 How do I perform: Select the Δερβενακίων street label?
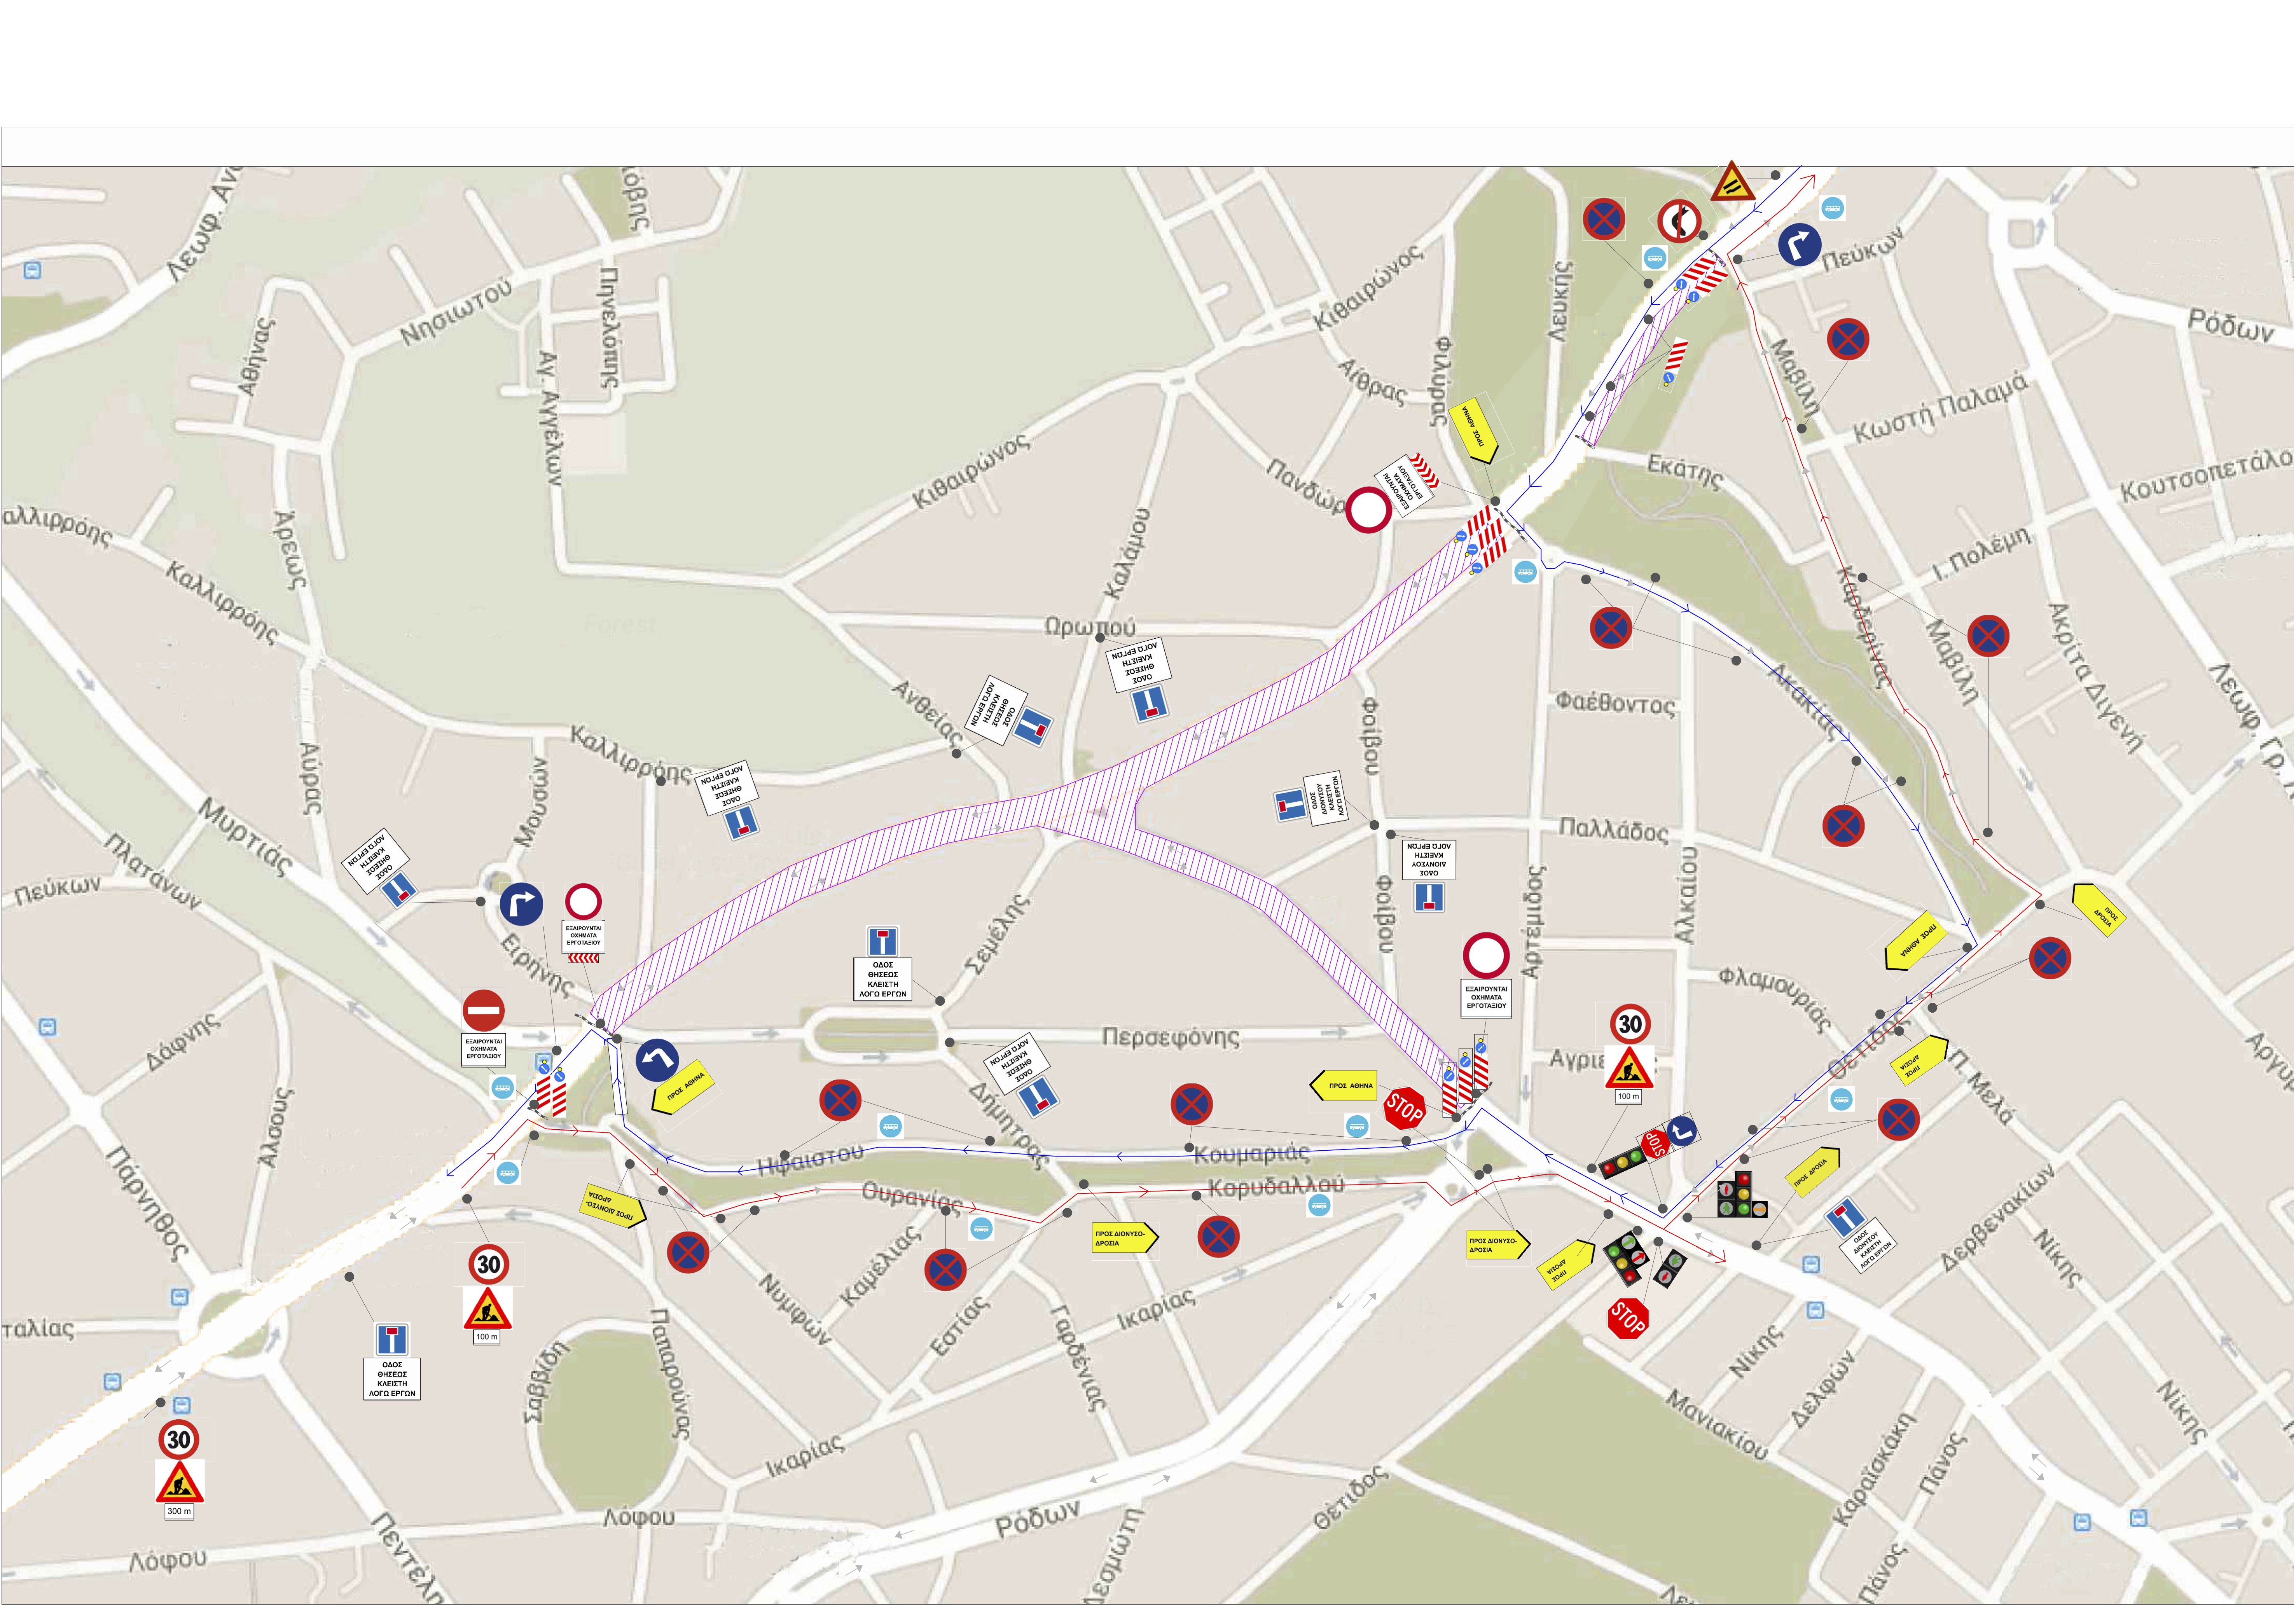1998,1217
